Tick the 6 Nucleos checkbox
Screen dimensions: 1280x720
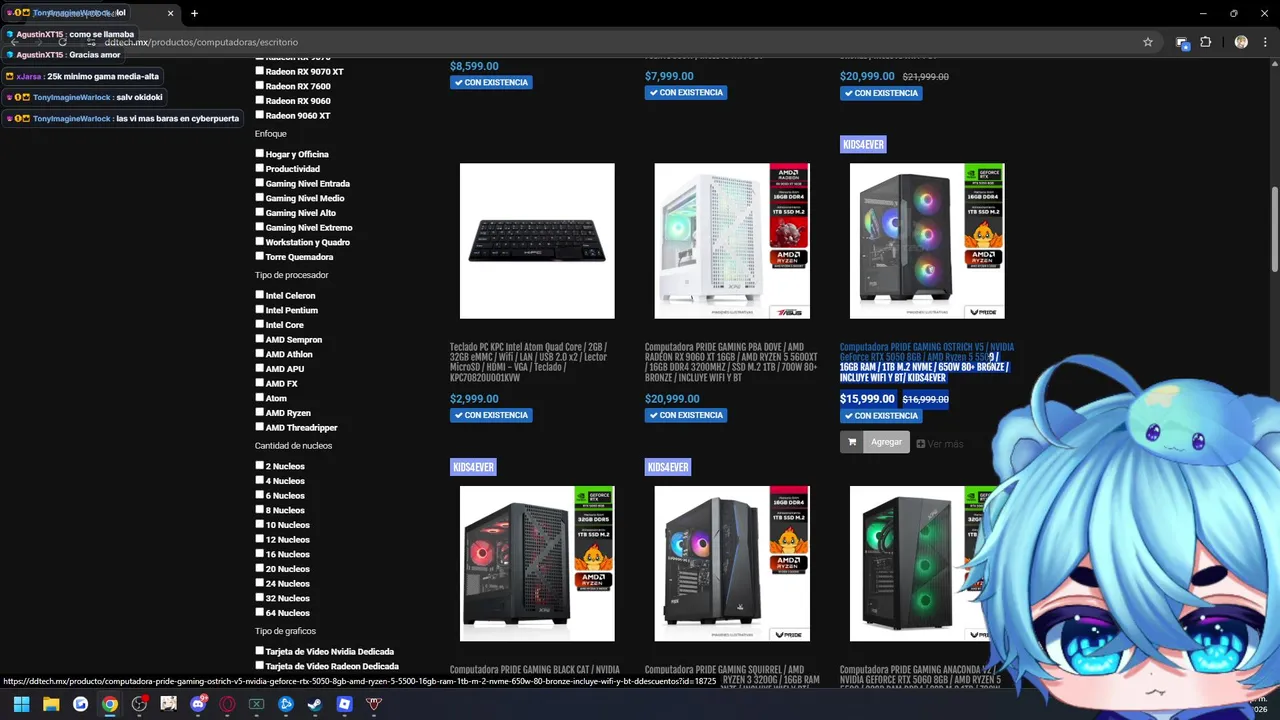coord(260,495)
